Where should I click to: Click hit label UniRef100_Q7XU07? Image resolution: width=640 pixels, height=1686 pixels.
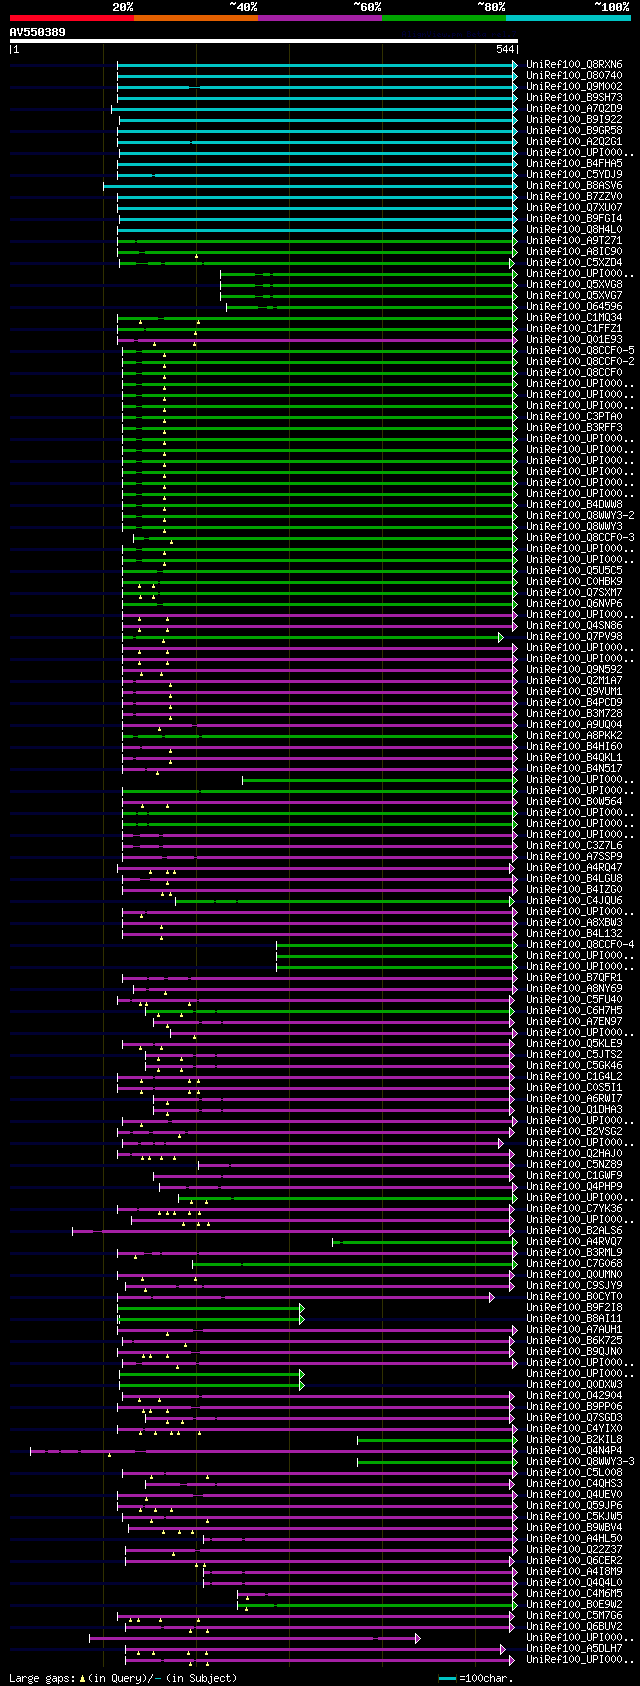tap(574, 207)
